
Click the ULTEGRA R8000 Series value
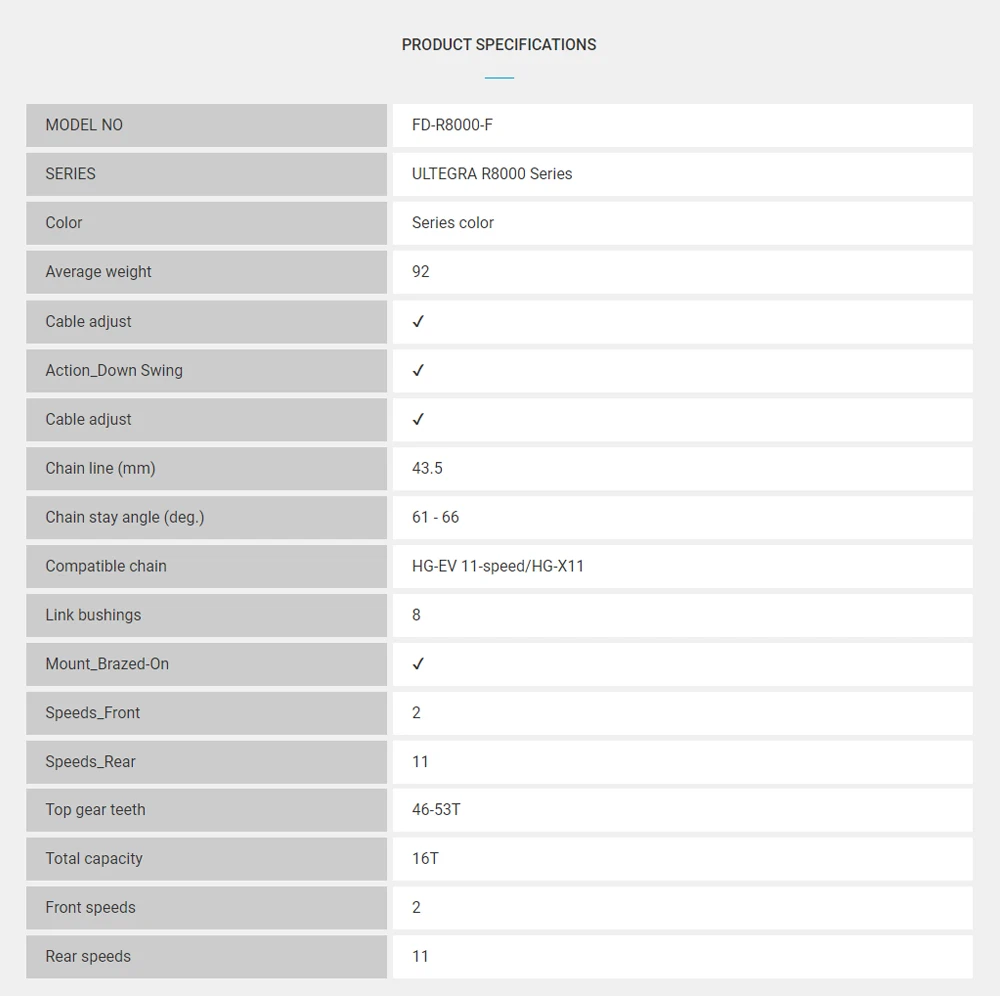[492, 174]
